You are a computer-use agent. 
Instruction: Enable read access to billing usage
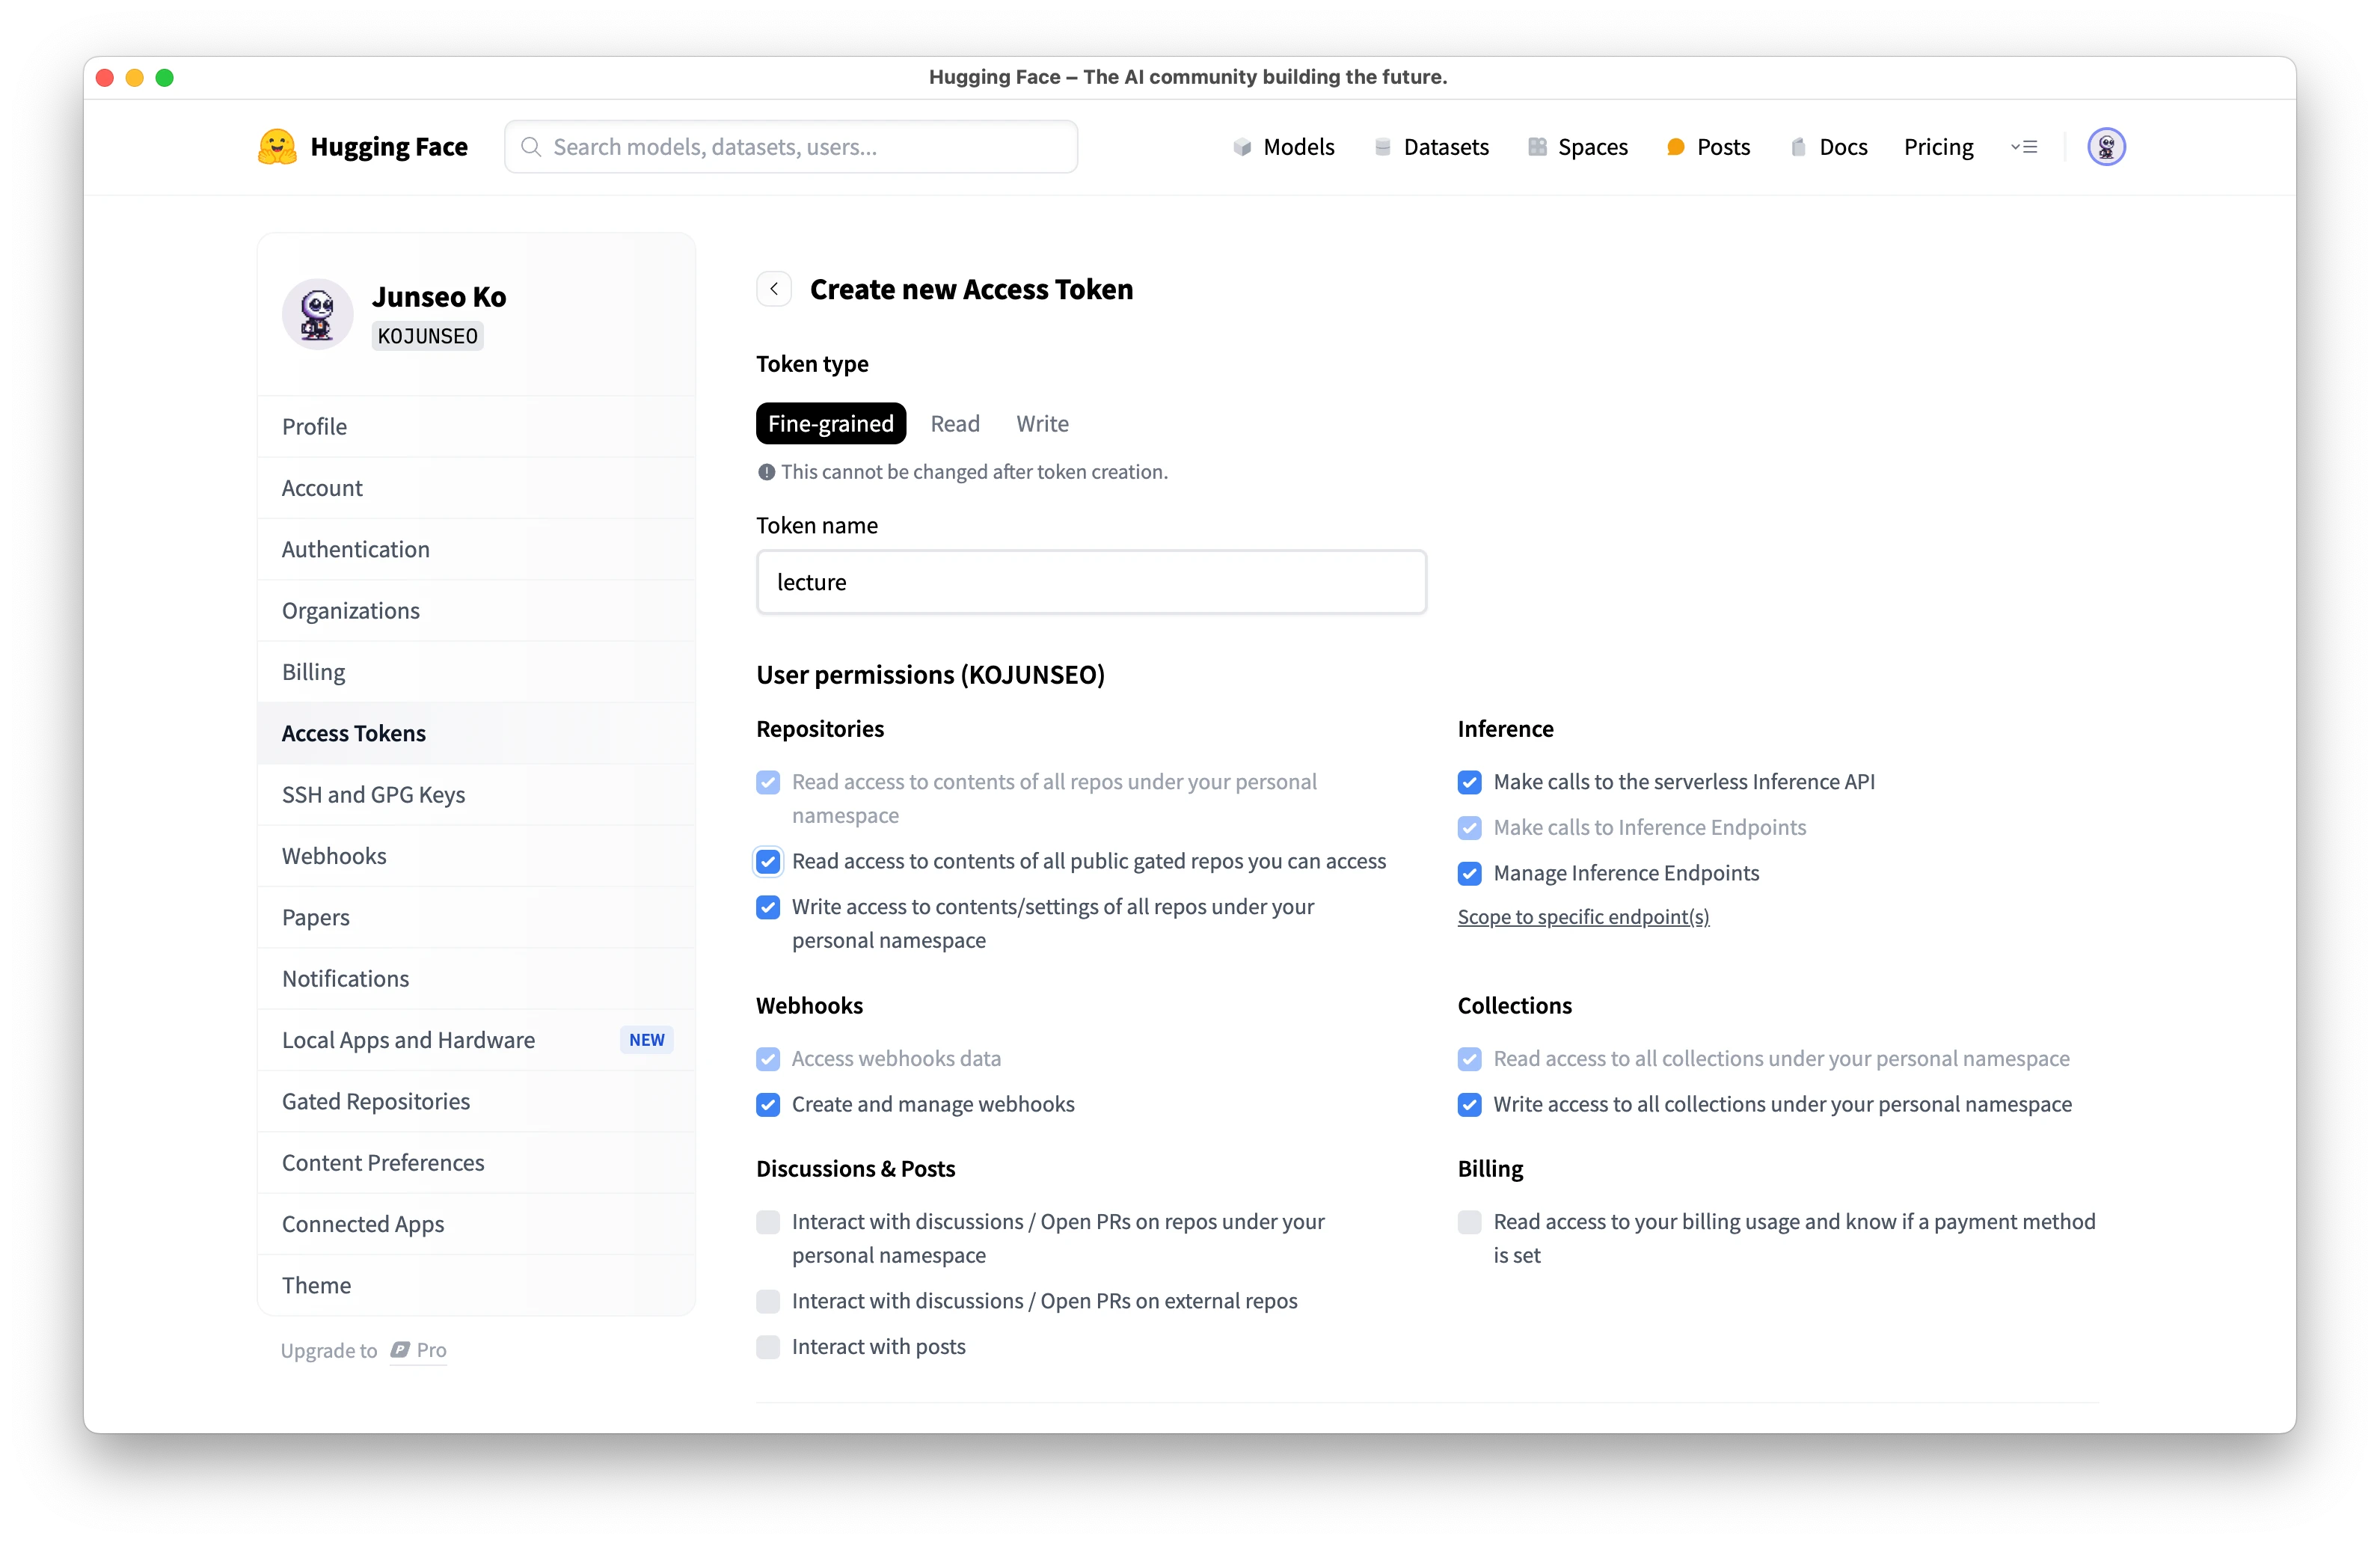tap(1469, 1222)
